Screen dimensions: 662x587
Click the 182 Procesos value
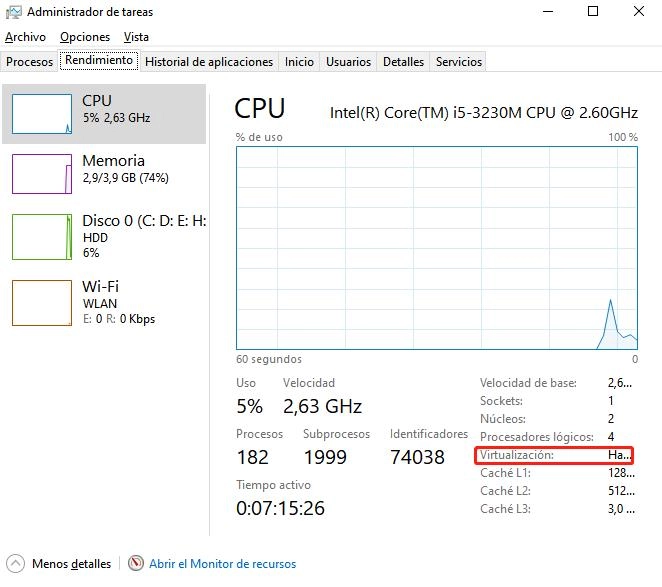coord(252,457)
